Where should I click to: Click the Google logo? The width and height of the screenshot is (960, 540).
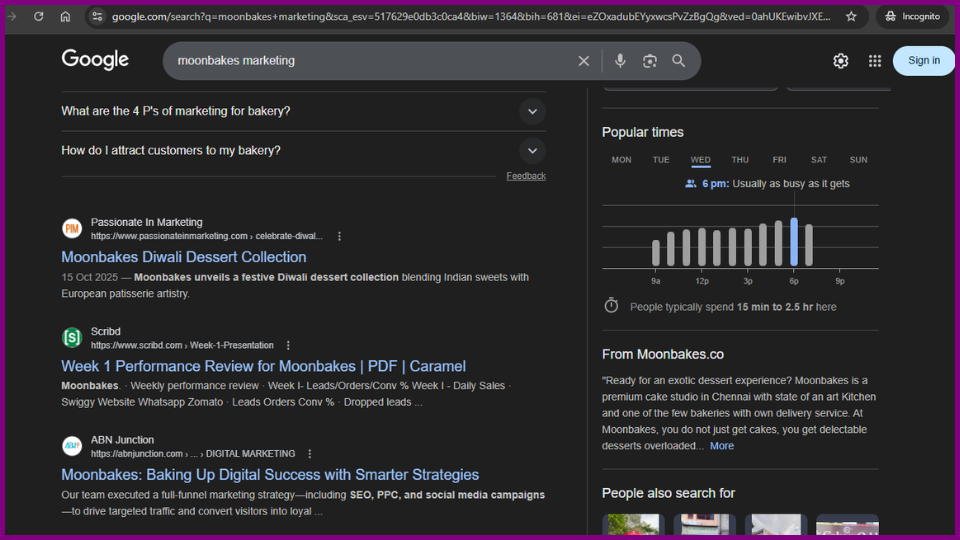(x=95, y=59)
